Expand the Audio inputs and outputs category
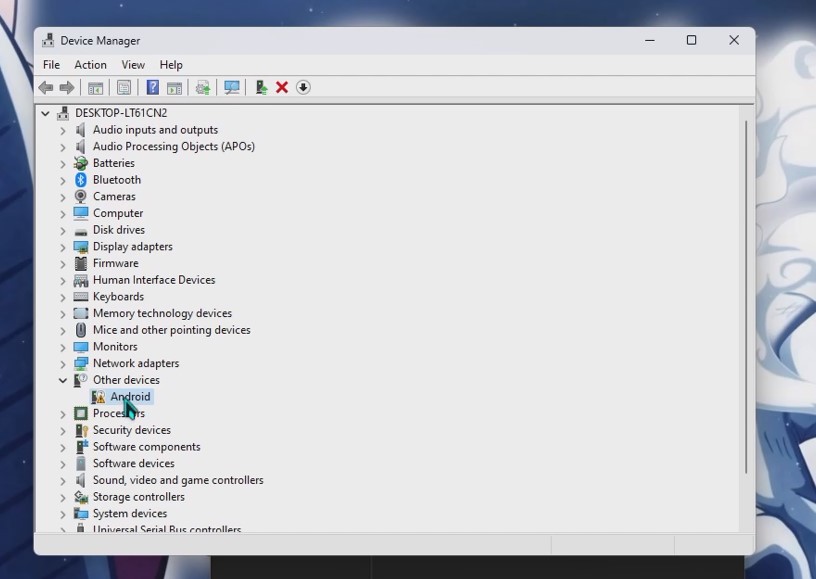 (x=63, y=130)
